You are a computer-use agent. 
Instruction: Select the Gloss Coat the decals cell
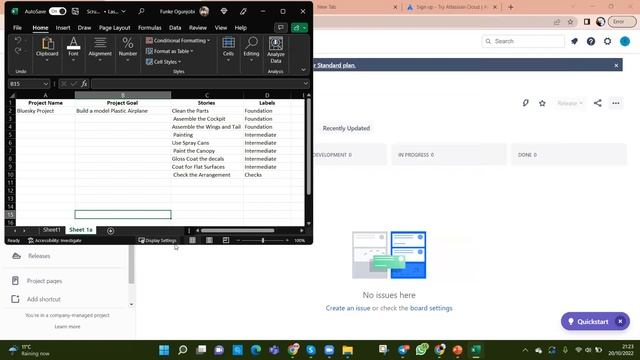coord(207,159)
